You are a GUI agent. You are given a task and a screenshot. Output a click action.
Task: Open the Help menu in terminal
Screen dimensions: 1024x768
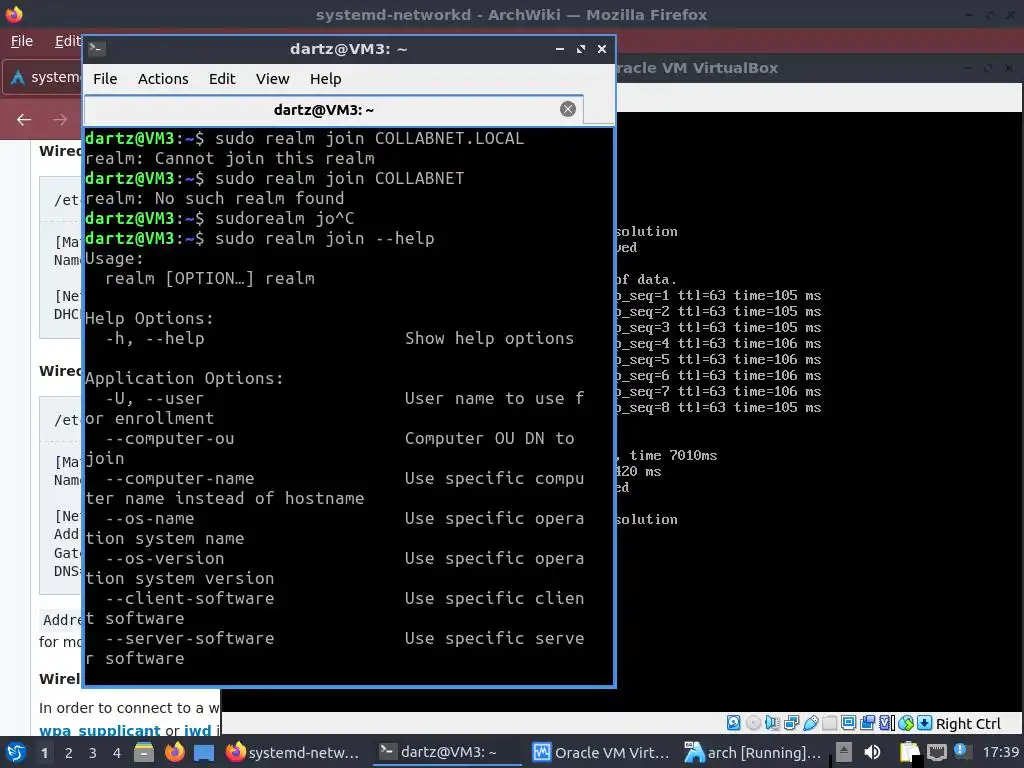click(325, 79)
